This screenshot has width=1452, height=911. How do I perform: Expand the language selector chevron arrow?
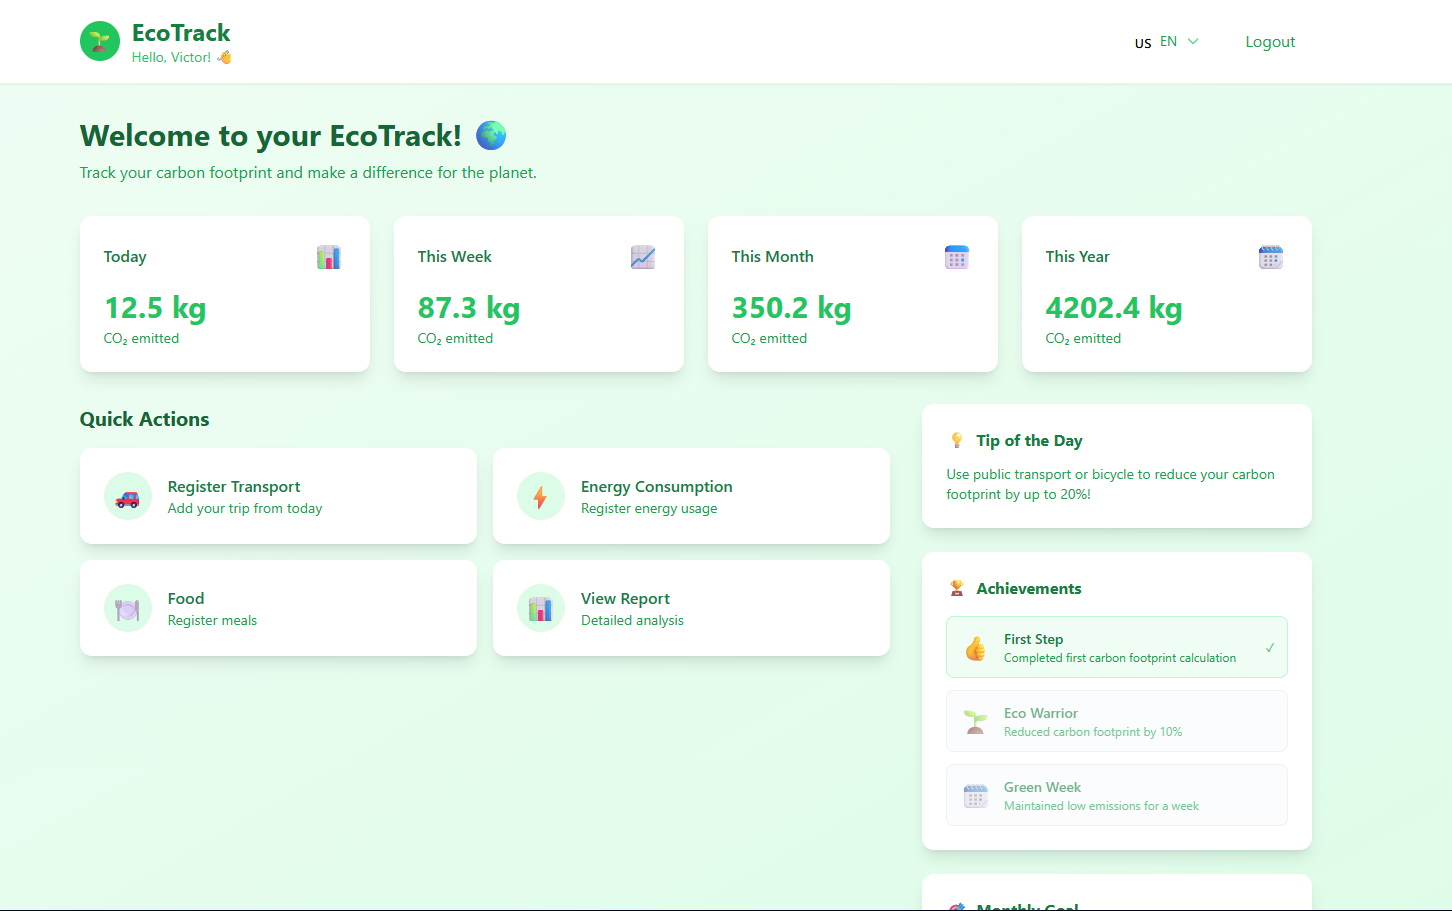(x=1193, y=42)
